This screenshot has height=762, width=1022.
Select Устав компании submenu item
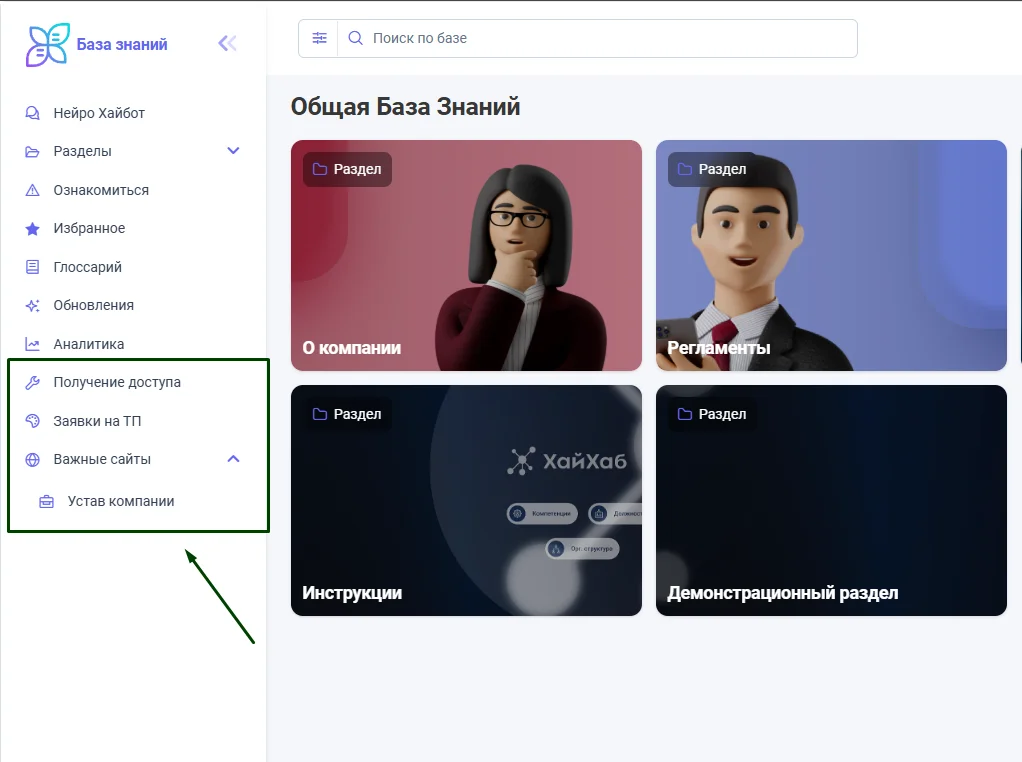coord(121,501)
